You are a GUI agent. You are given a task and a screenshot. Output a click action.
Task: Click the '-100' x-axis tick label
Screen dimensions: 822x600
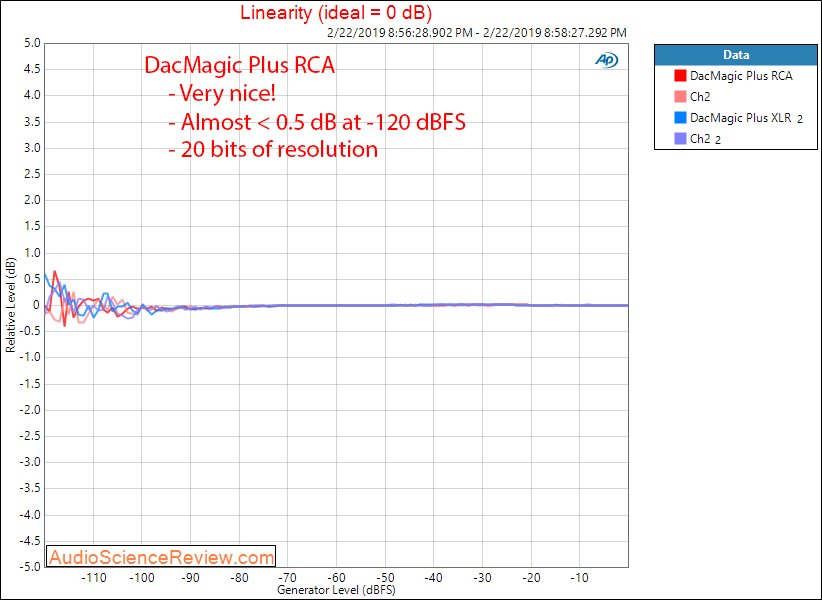click(x=142, y=578)
